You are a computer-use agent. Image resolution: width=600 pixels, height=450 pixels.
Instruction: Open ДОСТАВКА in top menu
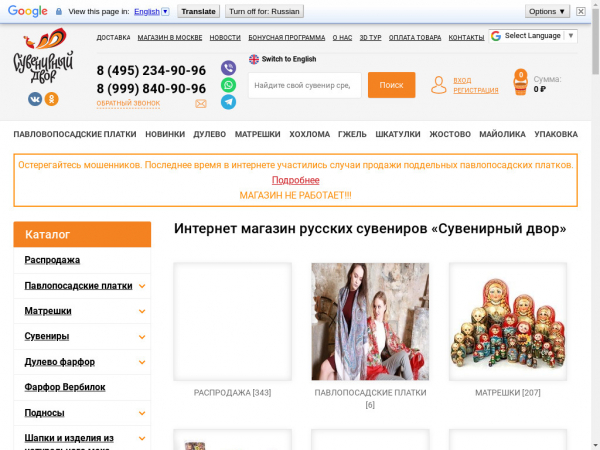coord(113,38)
